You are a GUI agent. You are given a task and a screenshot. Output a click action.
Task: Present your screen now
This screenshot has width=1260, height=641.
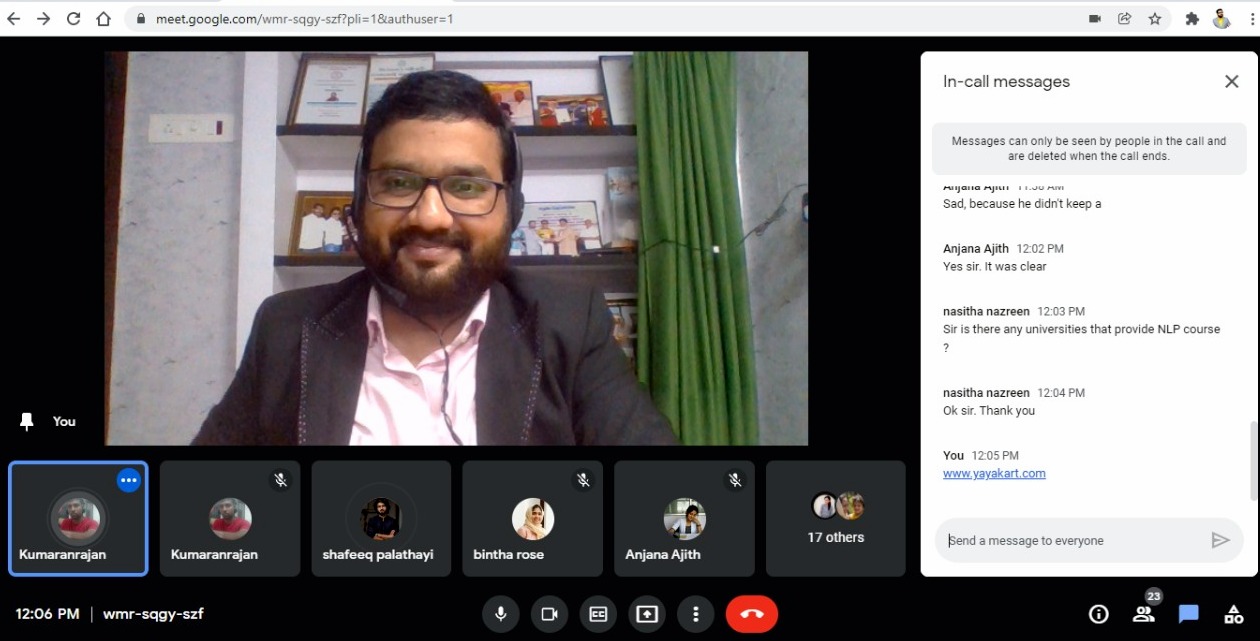point(647,614)
